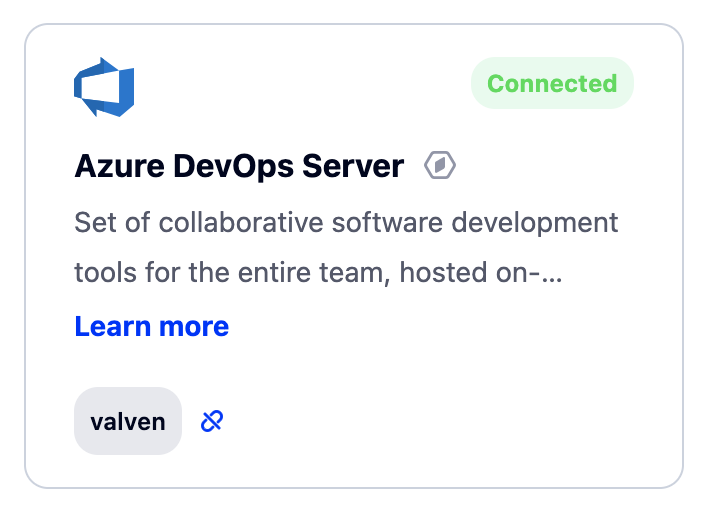Select the valven connection tag

(128, 421)
